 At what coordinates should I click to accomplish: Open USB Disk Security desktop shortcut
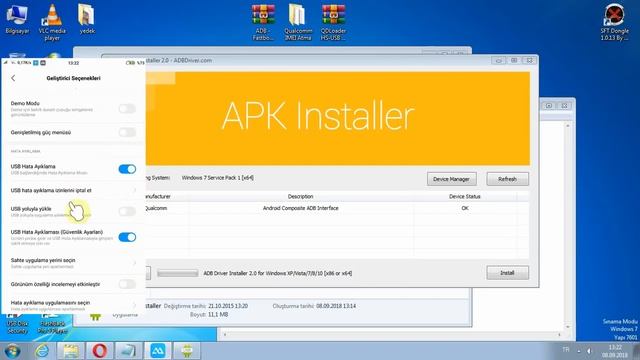coord(17,324)
